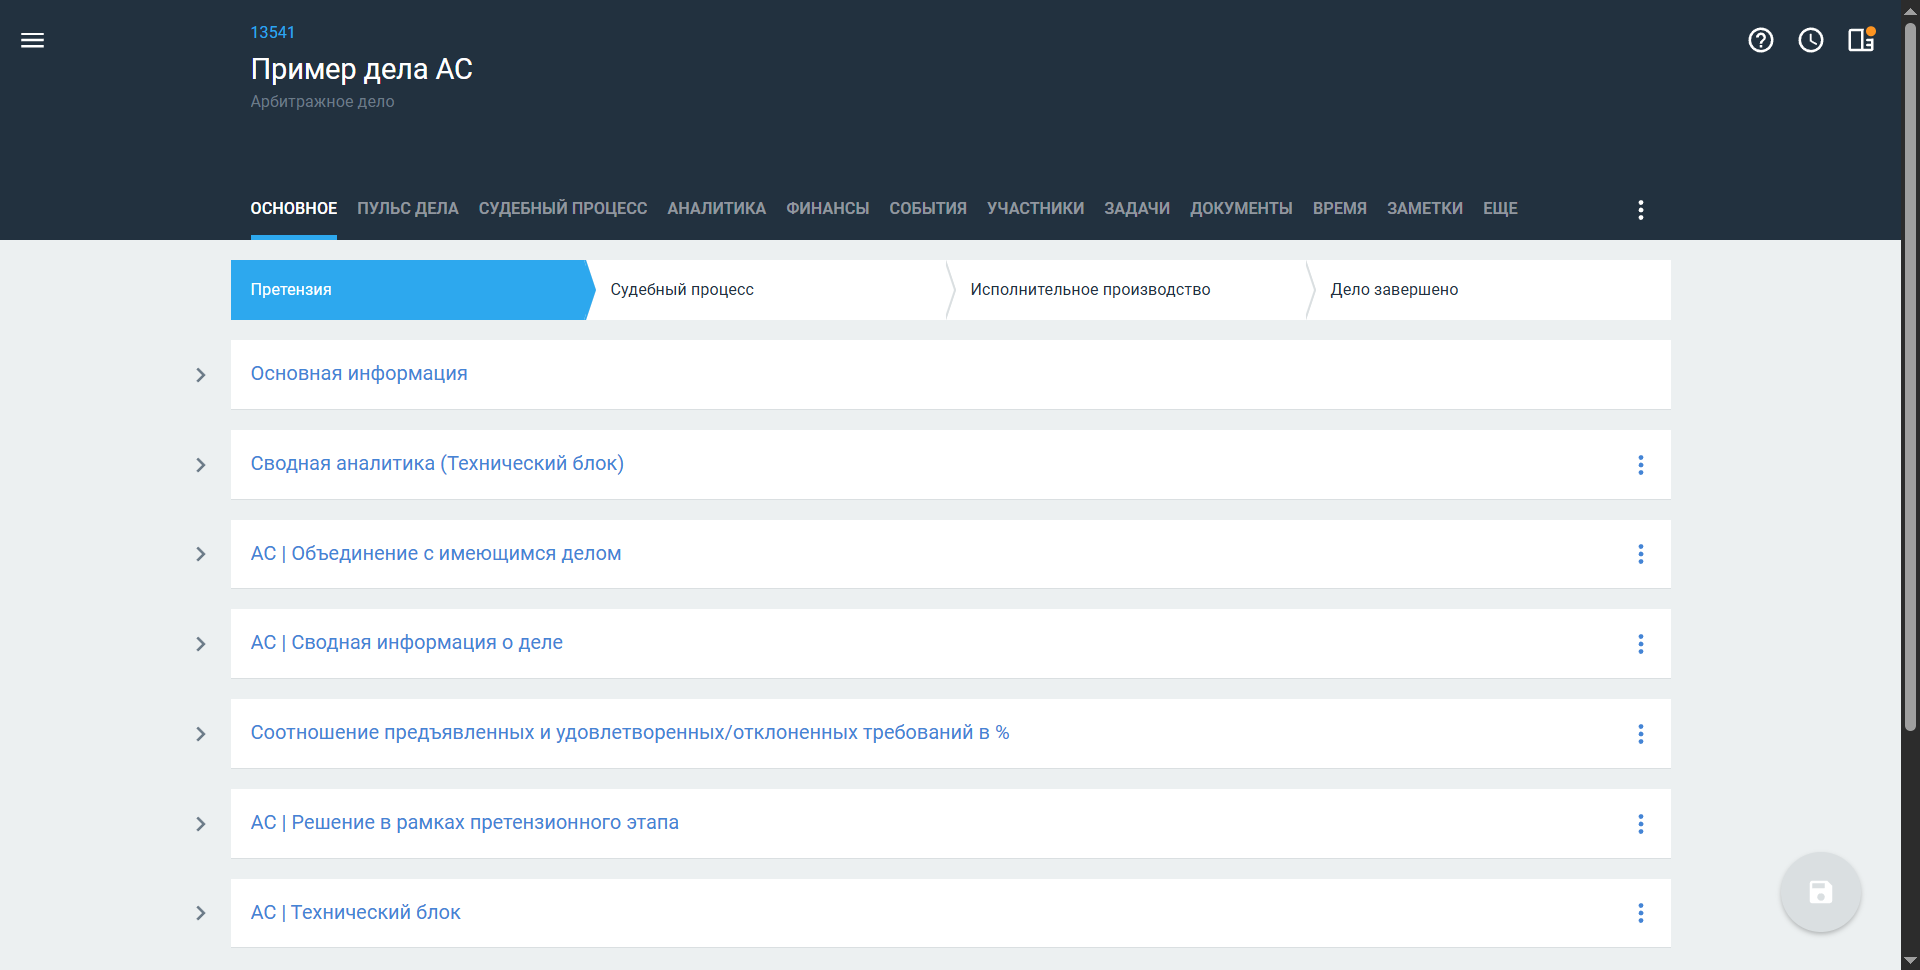Screen dimensions: 1920x970
Task: Click the floating save button
Action: [1820, 892]
